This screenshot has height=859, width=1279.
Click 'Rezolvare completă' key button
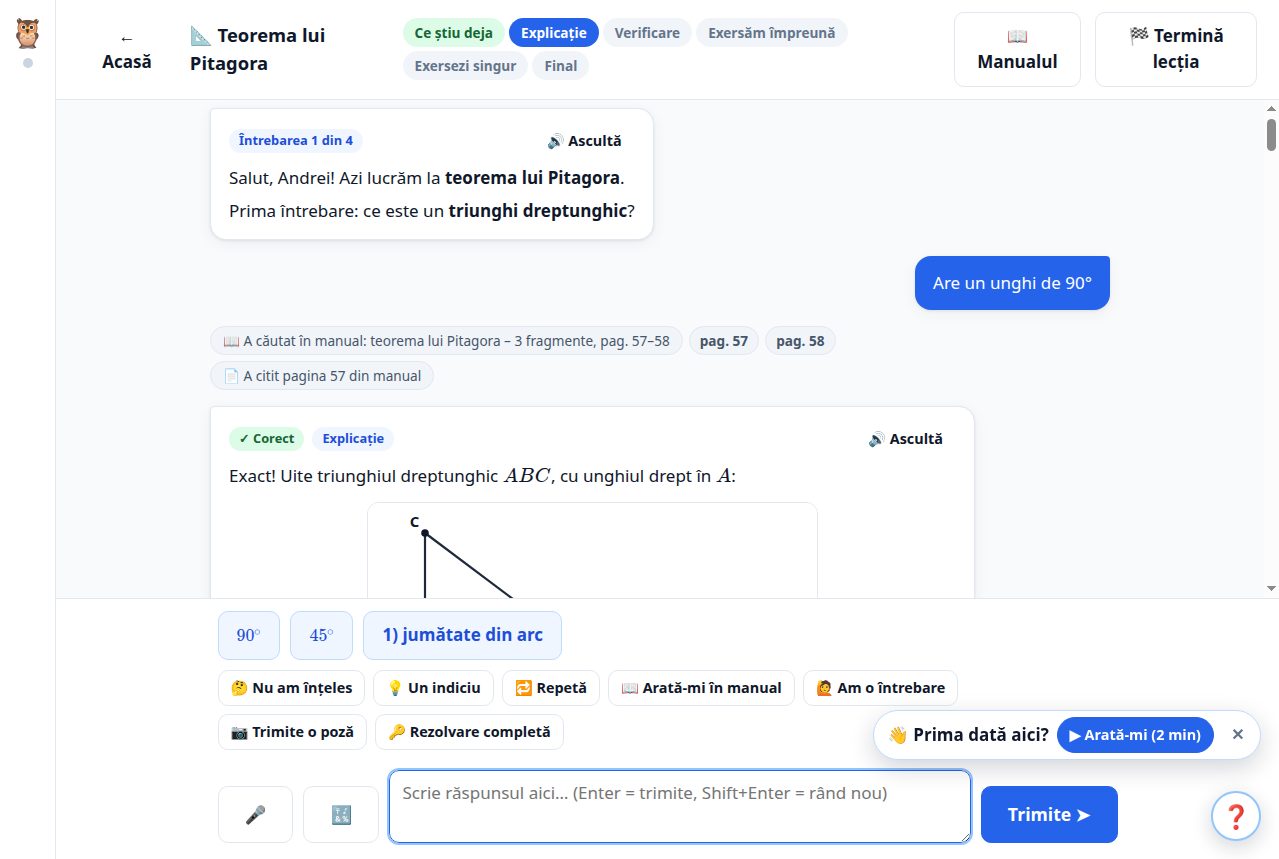(469, 732)
